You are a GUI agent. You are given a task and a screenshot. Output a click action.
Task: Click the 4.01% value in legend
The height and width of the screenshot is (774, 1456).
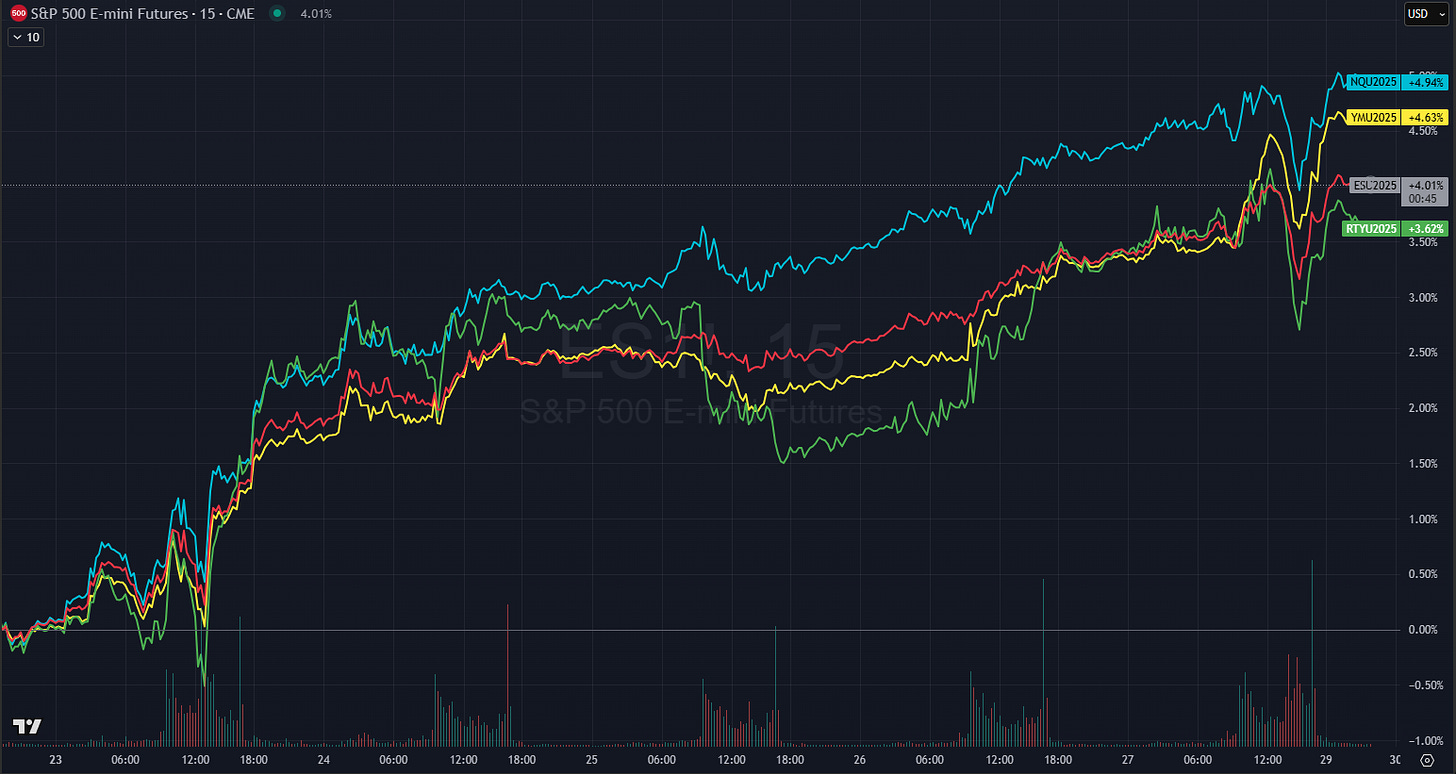click(x=316, y=14)
